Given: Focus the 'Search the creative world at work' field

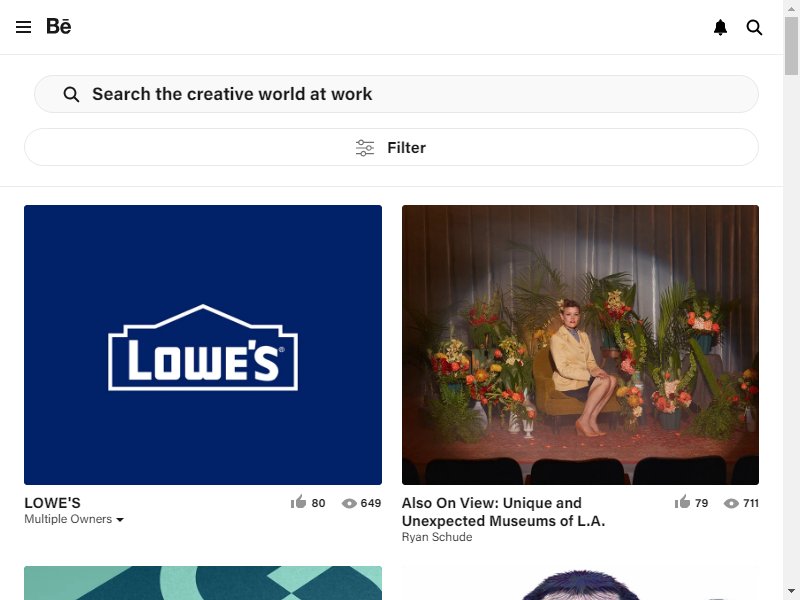Looking at the screenshot, I should tap(396, 94).
